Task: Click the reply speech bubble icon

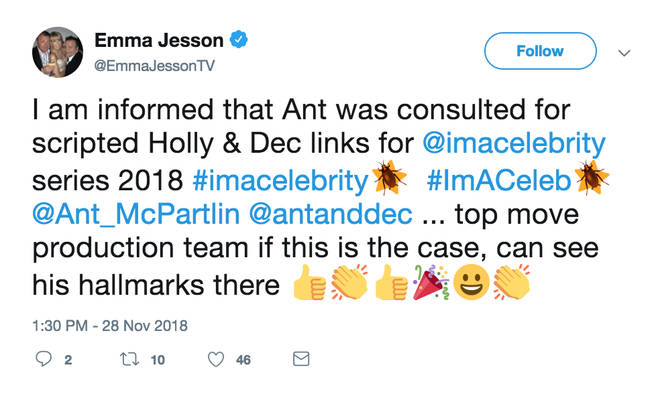Action: click(x=43, y=359)
